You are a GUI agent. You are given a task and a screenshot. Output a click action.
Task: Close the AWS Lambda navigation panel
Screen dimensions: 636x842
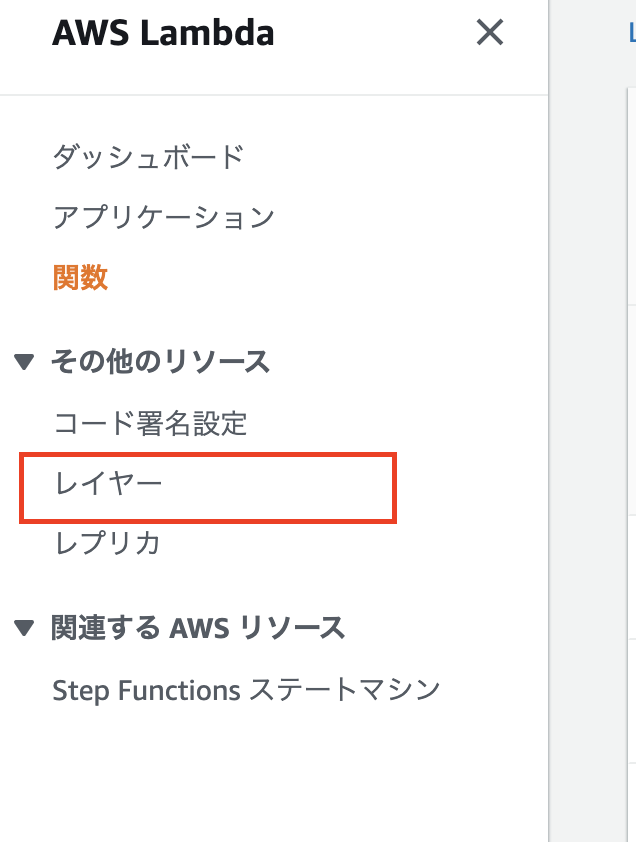[489, 33]
